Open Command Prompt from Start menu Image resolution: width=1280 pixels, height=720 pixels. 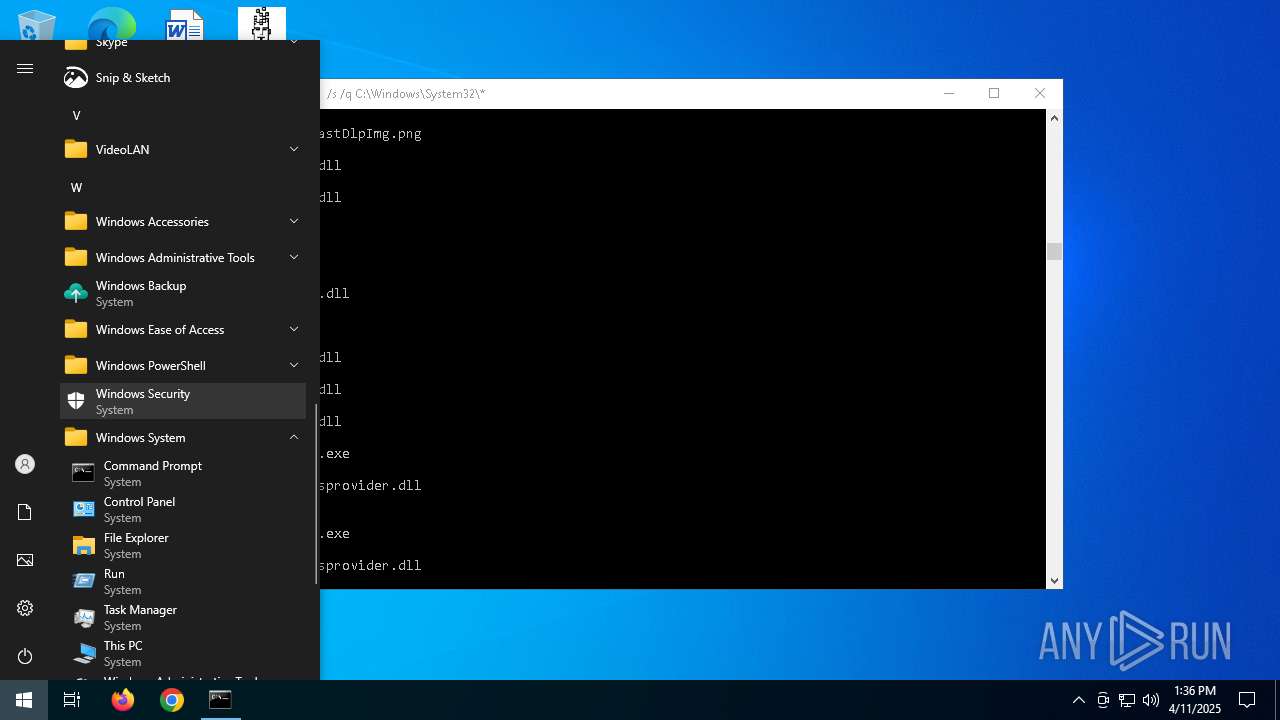183,473
